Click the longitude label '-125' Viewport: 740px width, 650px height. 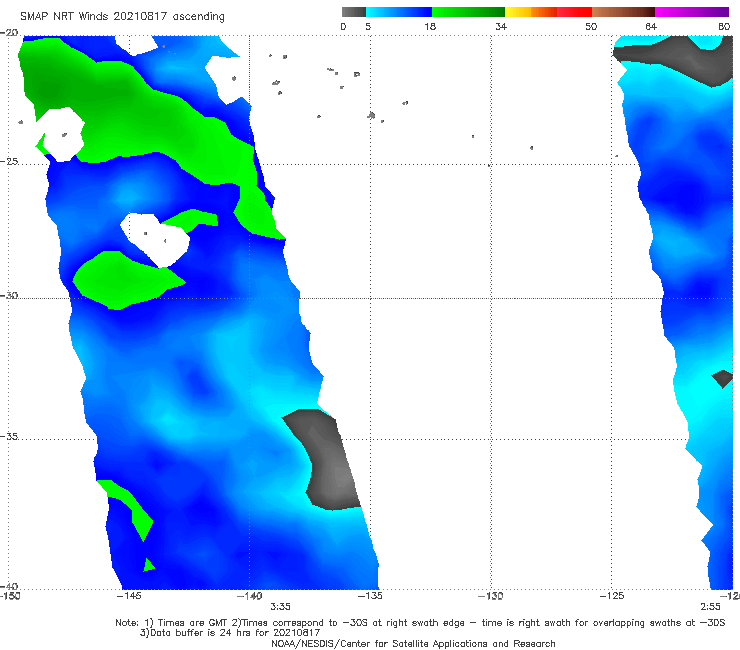612,596
